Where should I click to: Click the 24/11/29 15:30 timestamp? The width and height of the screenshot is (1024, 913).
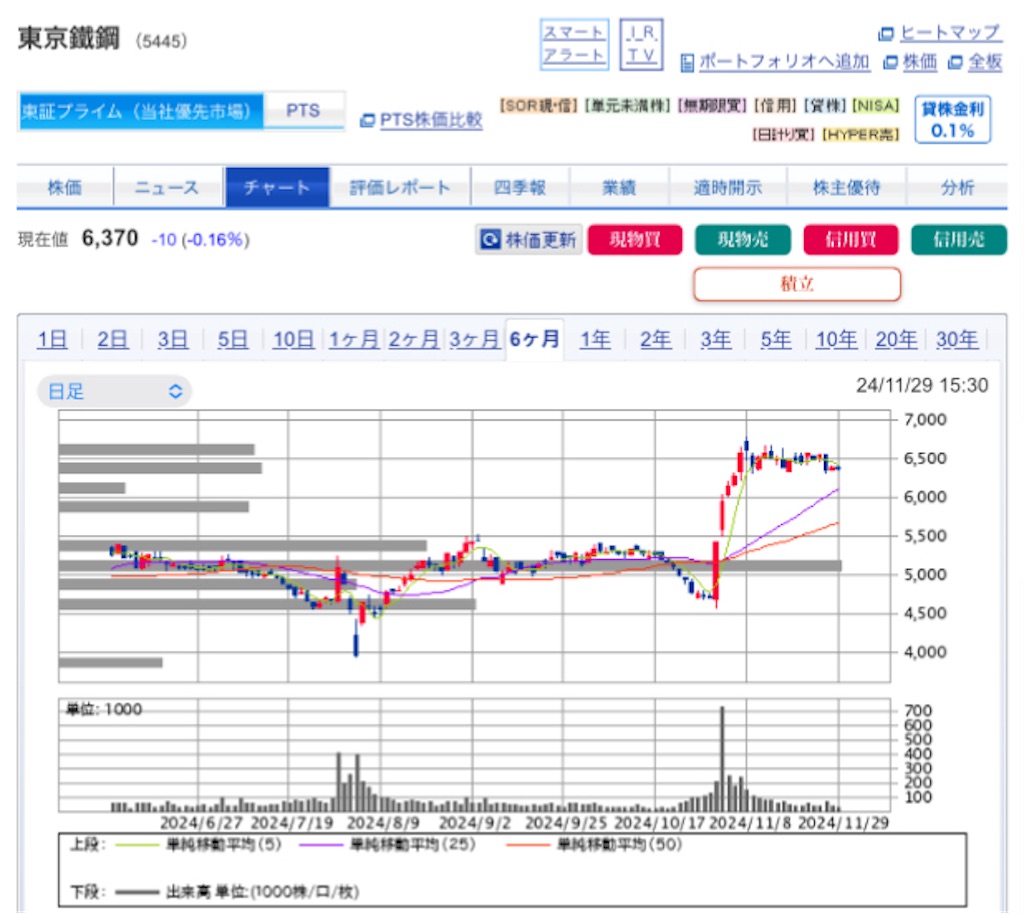922,385
